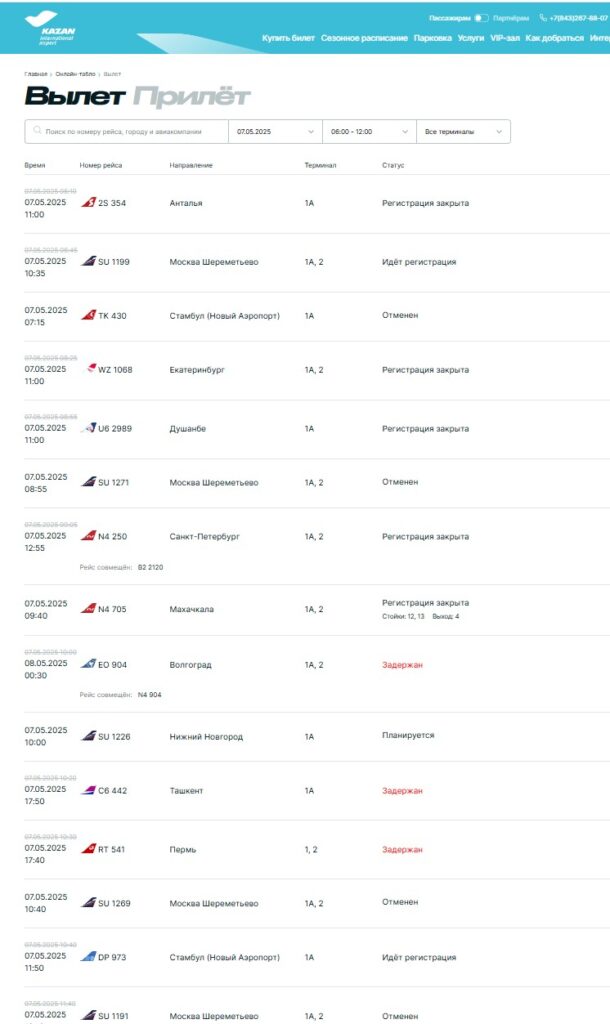
Task: Click the search magnifier icon
Action: click(38, 131)
